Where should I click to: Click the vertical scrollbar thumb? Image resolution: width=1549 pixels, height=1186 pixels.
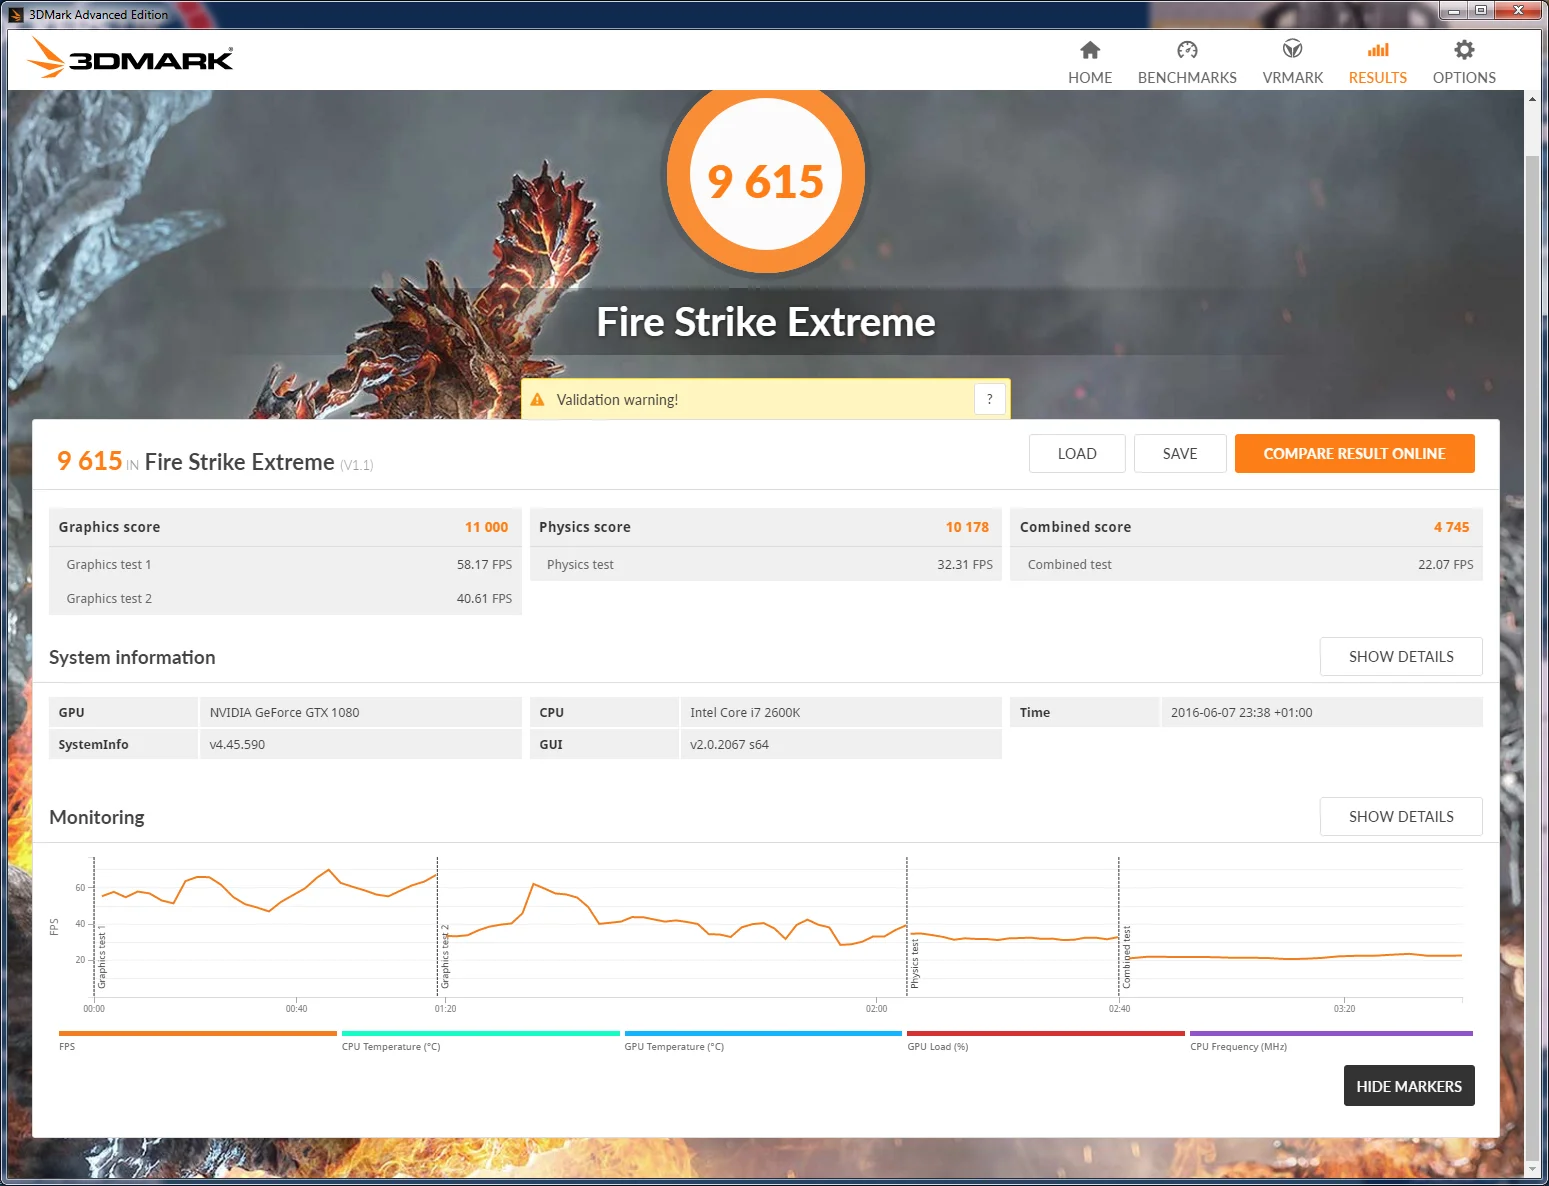click(x=1532, y=650)
